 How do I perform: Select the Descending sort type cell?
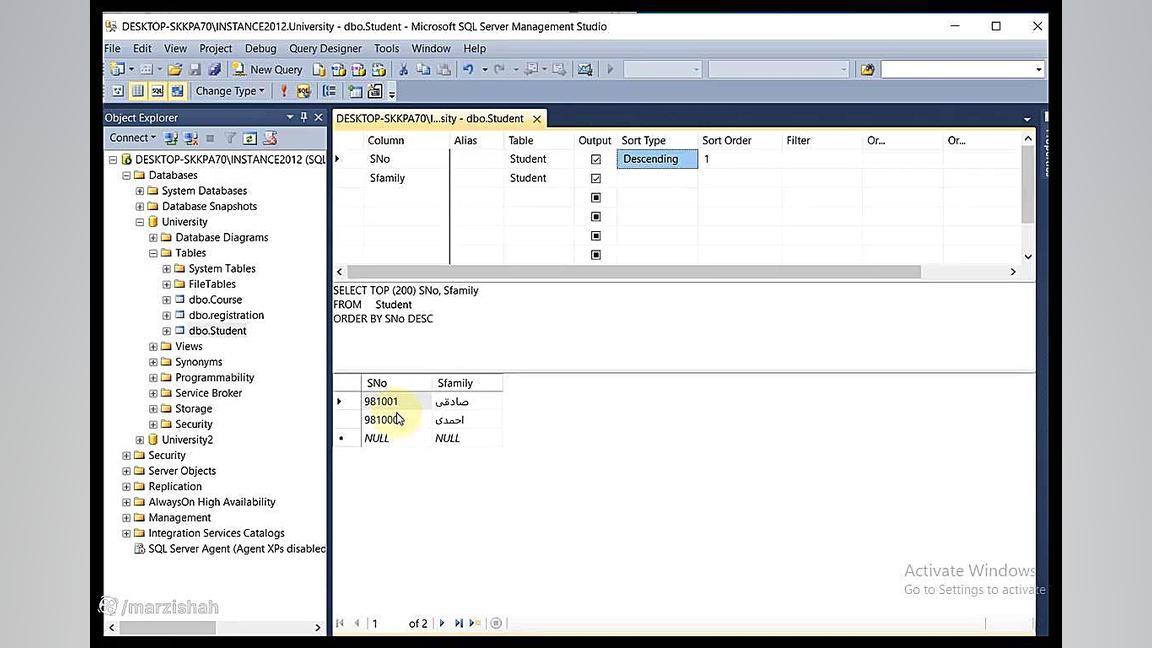(x=658, y=159)
